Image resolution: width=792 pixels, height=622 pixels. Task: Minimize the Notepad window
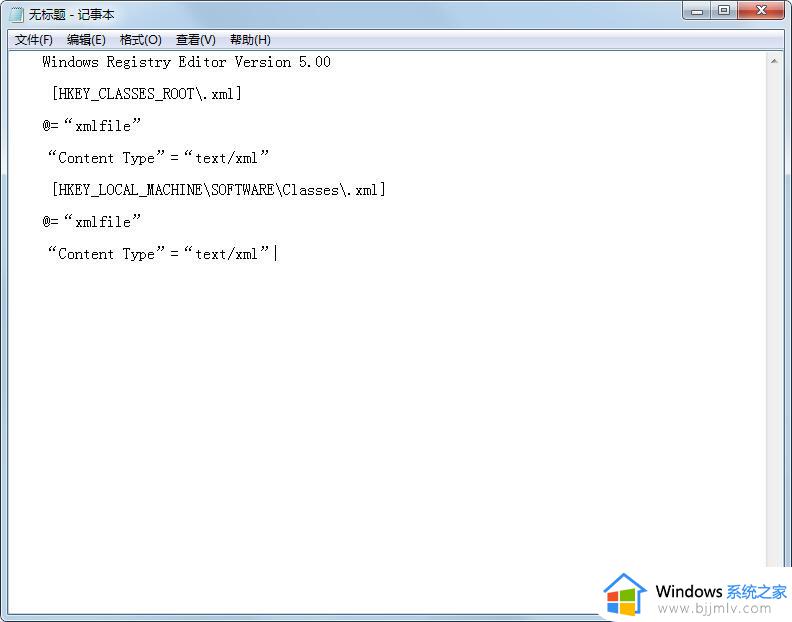tap(697, 11)
